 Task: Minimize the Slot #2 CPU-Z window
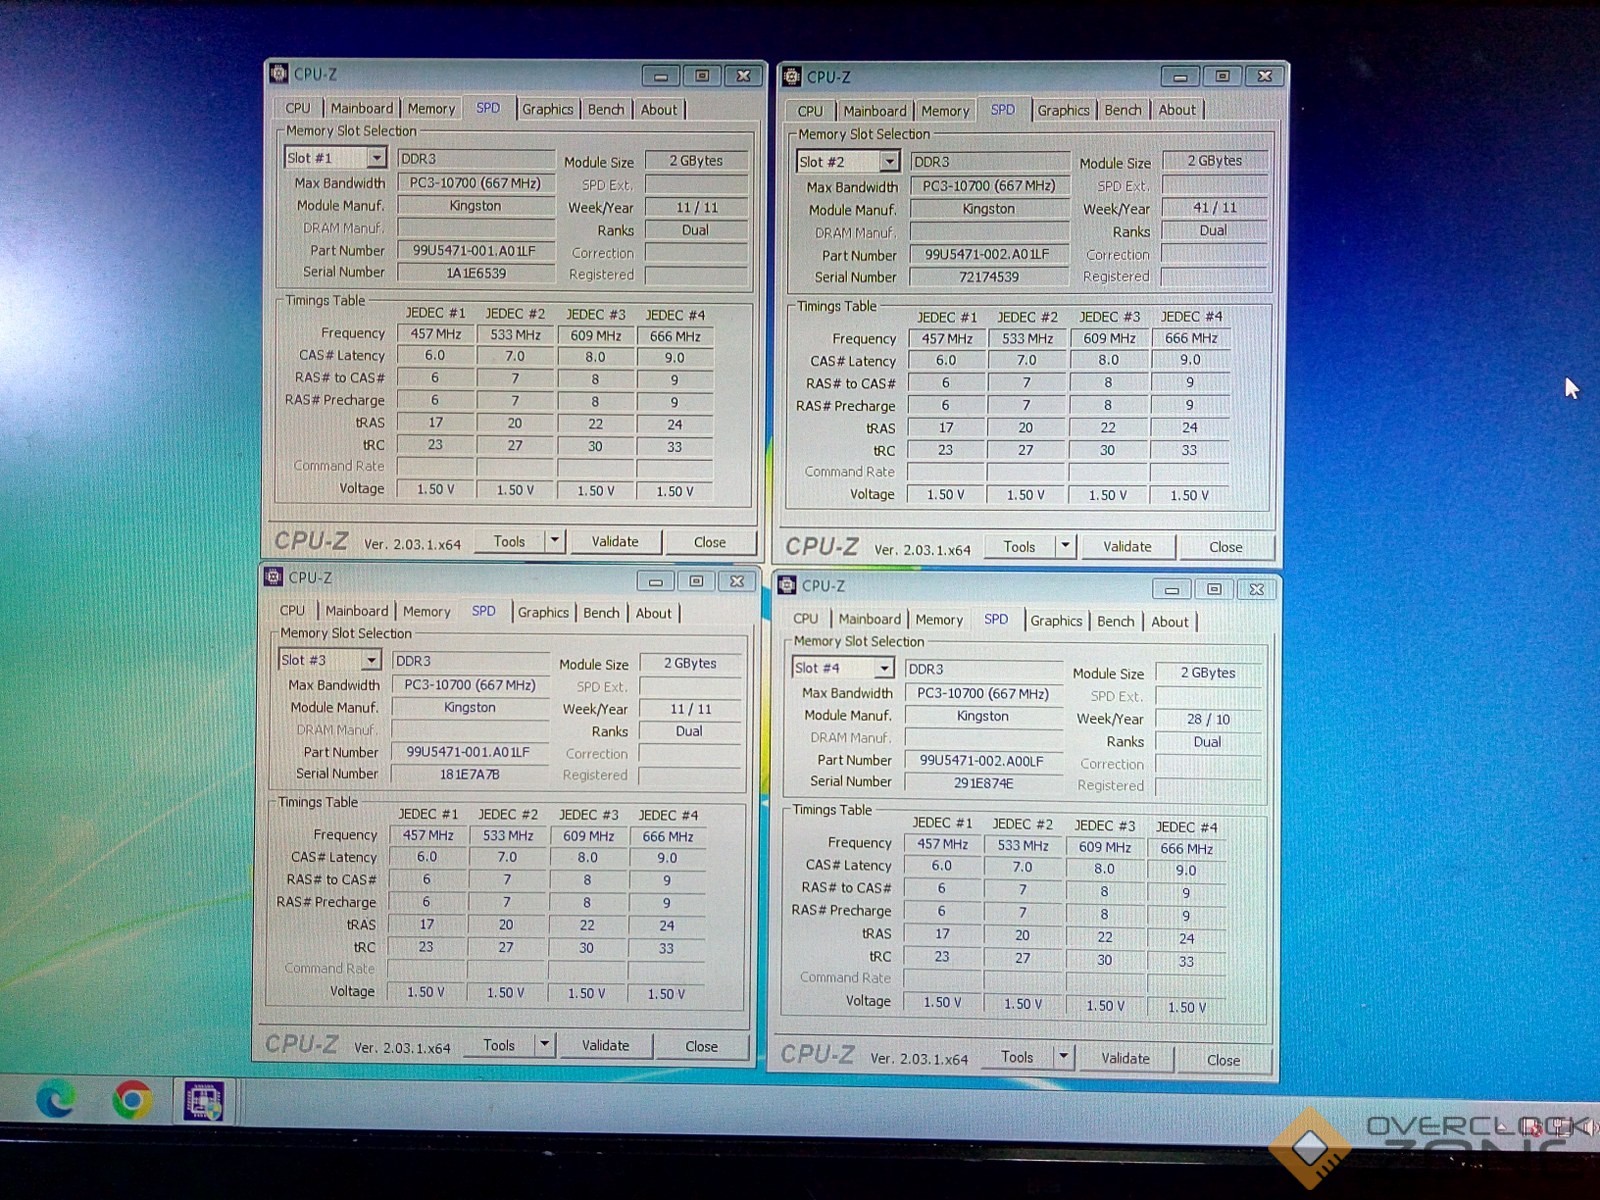(x=1180, y=77)
